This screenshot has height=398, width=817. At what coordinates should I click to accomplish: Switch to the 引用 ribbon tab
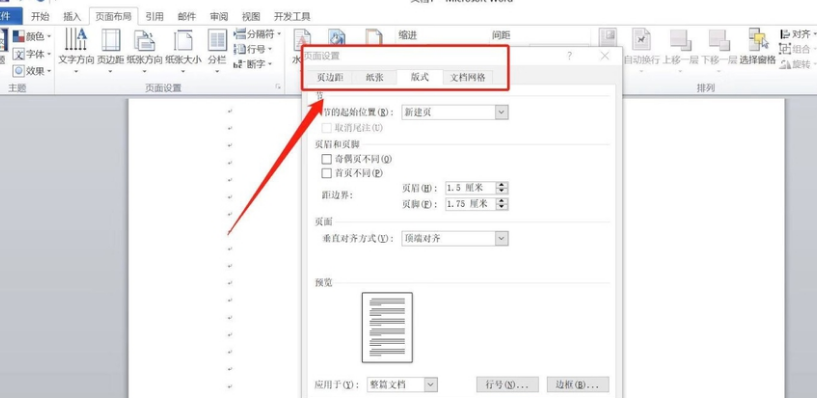[154, 16]
